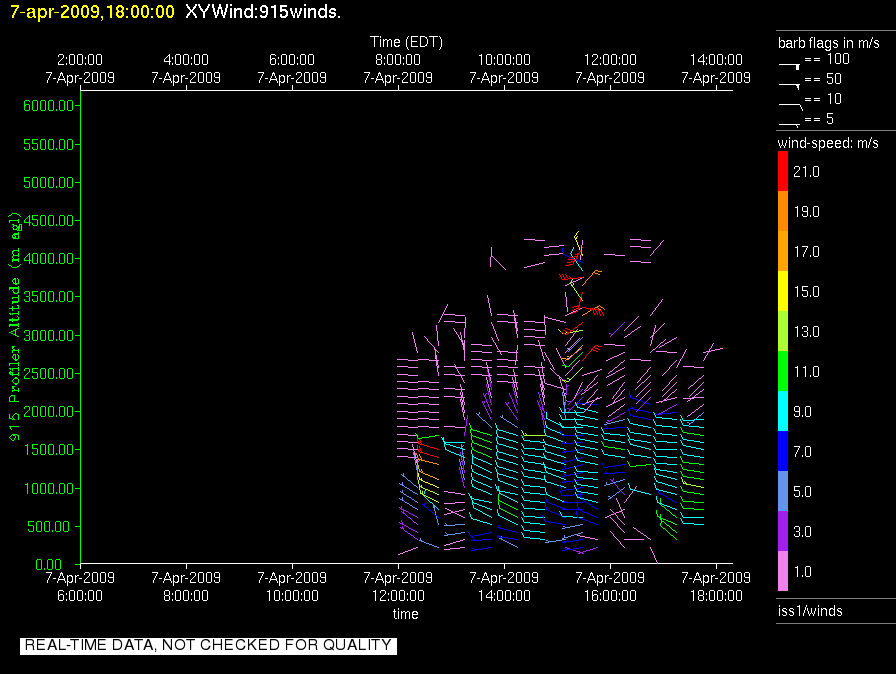Click the 'XYWind:915winds.' plot title
896x674 pixels.
point(263,11)
